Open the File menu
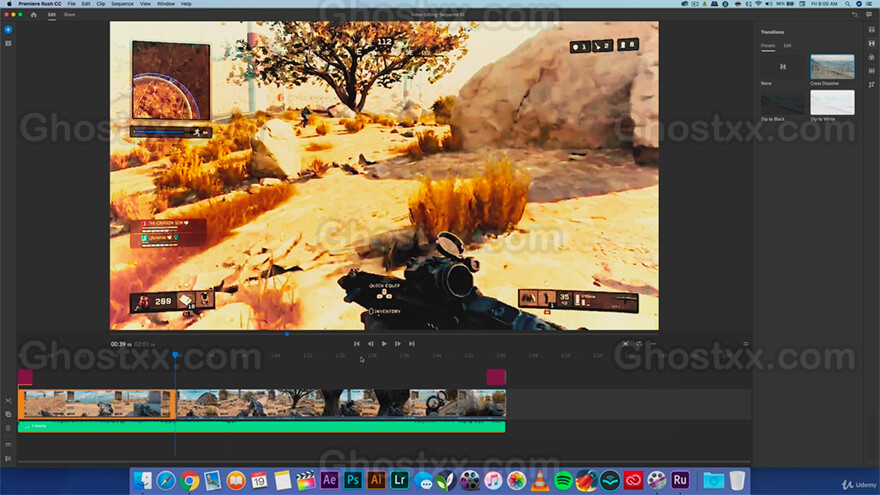Screen dimensions: 880x495 click(x=71, y=4)
